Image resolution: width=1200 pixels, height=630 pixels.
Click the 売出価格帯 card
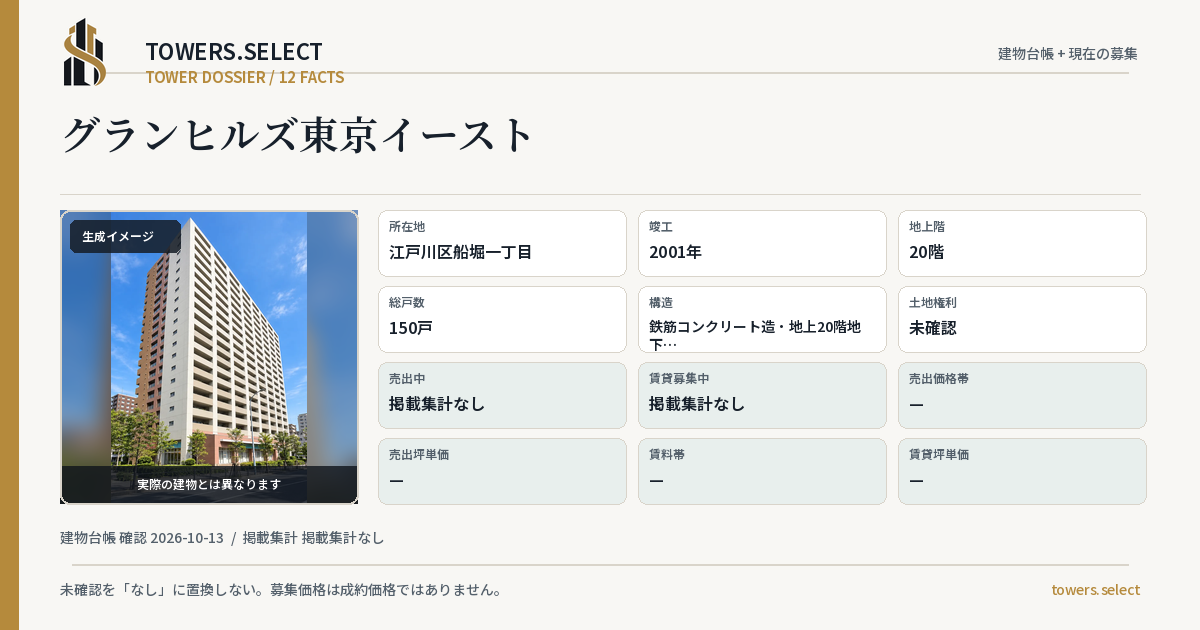click(1022, 395)
